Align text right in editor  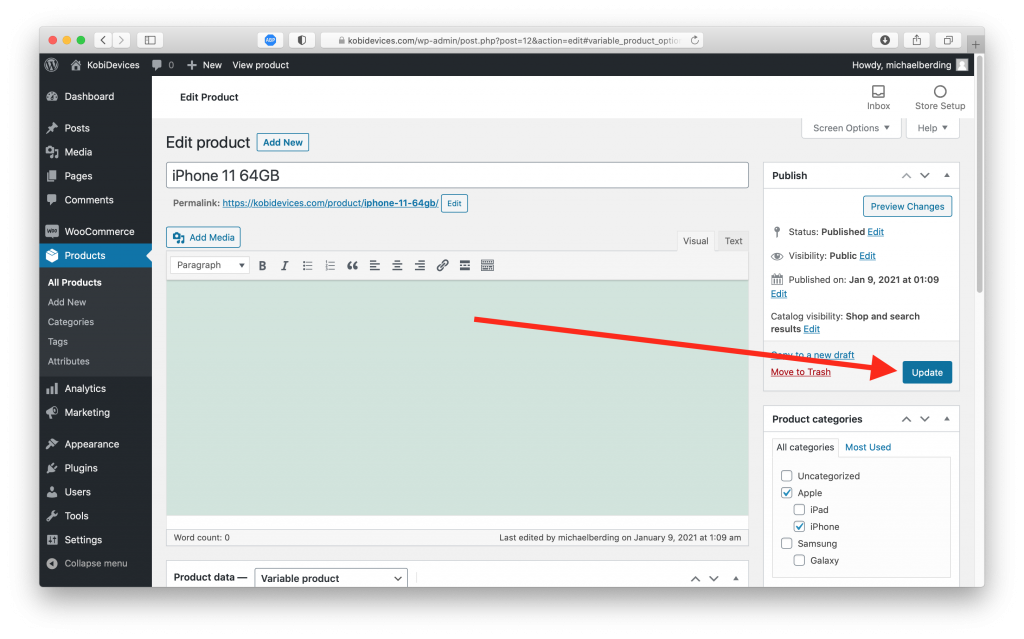pyautogui.click(x=420, y=265)
